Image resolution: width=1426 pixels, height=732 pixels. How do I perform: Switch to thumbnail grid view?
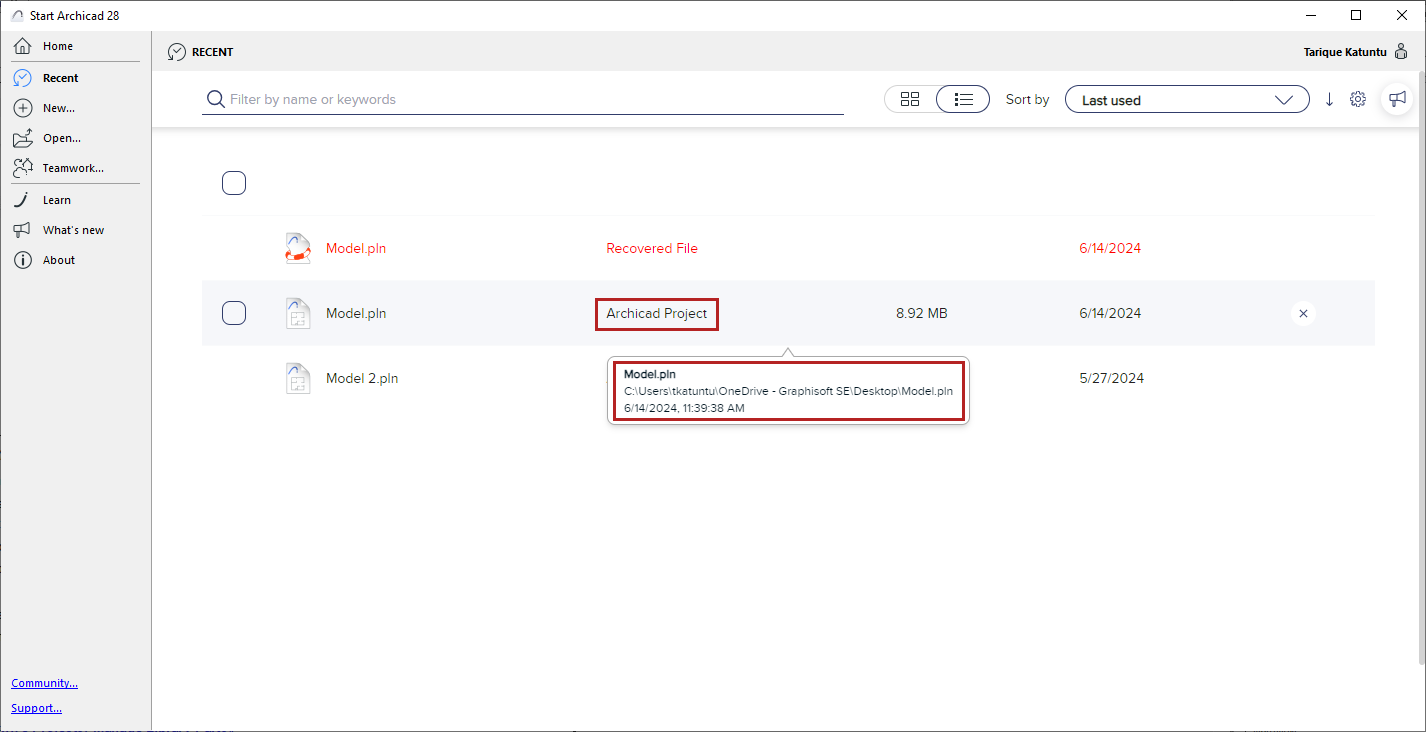910,99
